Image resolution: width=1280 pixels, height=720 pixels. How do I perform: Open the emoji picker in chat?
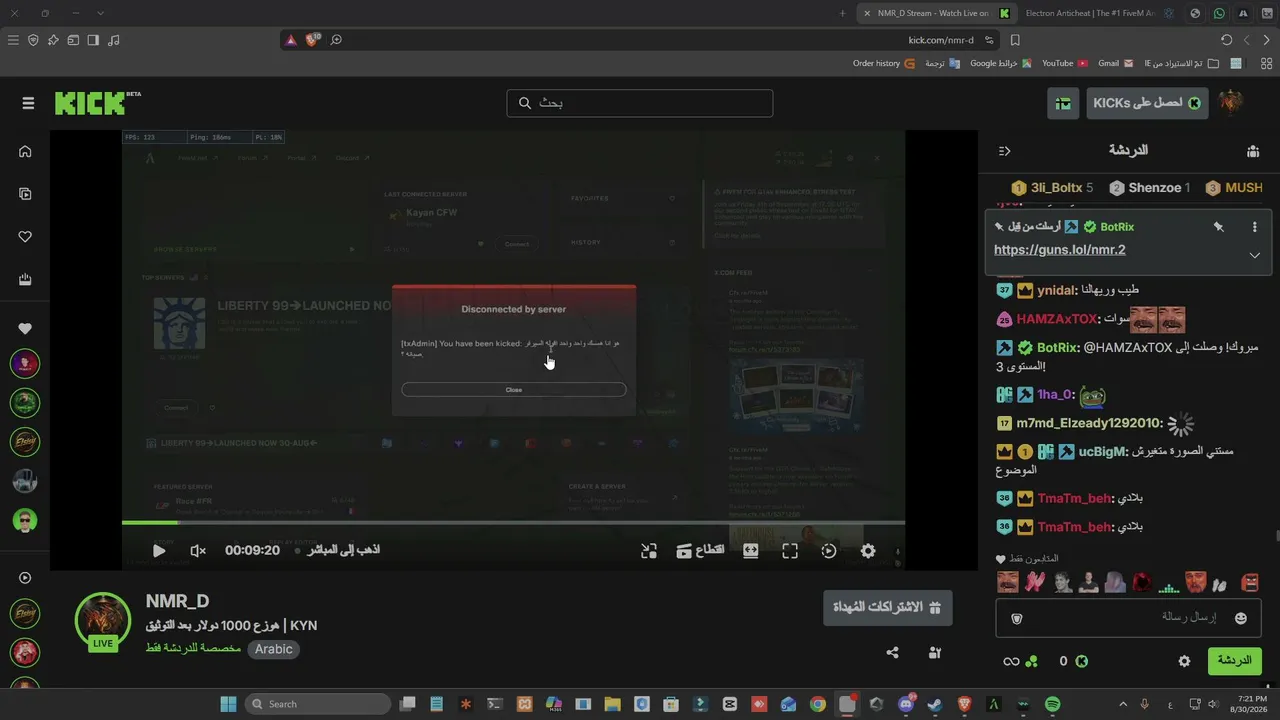pos(1241,618)
